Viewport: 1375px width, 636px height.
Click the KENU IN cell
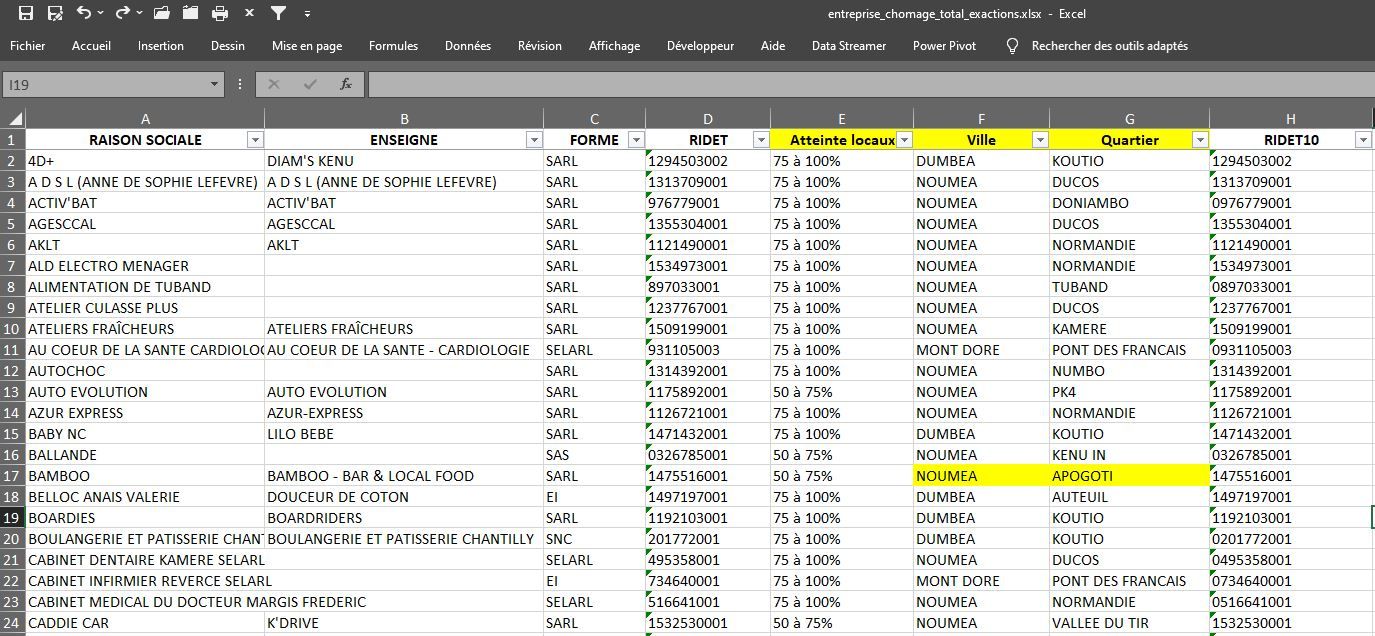tap(1129, 455)
